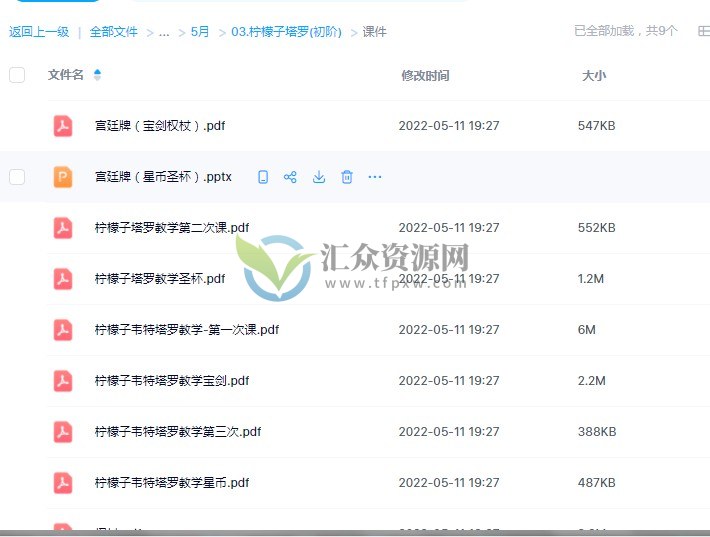
Task: Click the 文件名 column header
Action: pos(66,75)
